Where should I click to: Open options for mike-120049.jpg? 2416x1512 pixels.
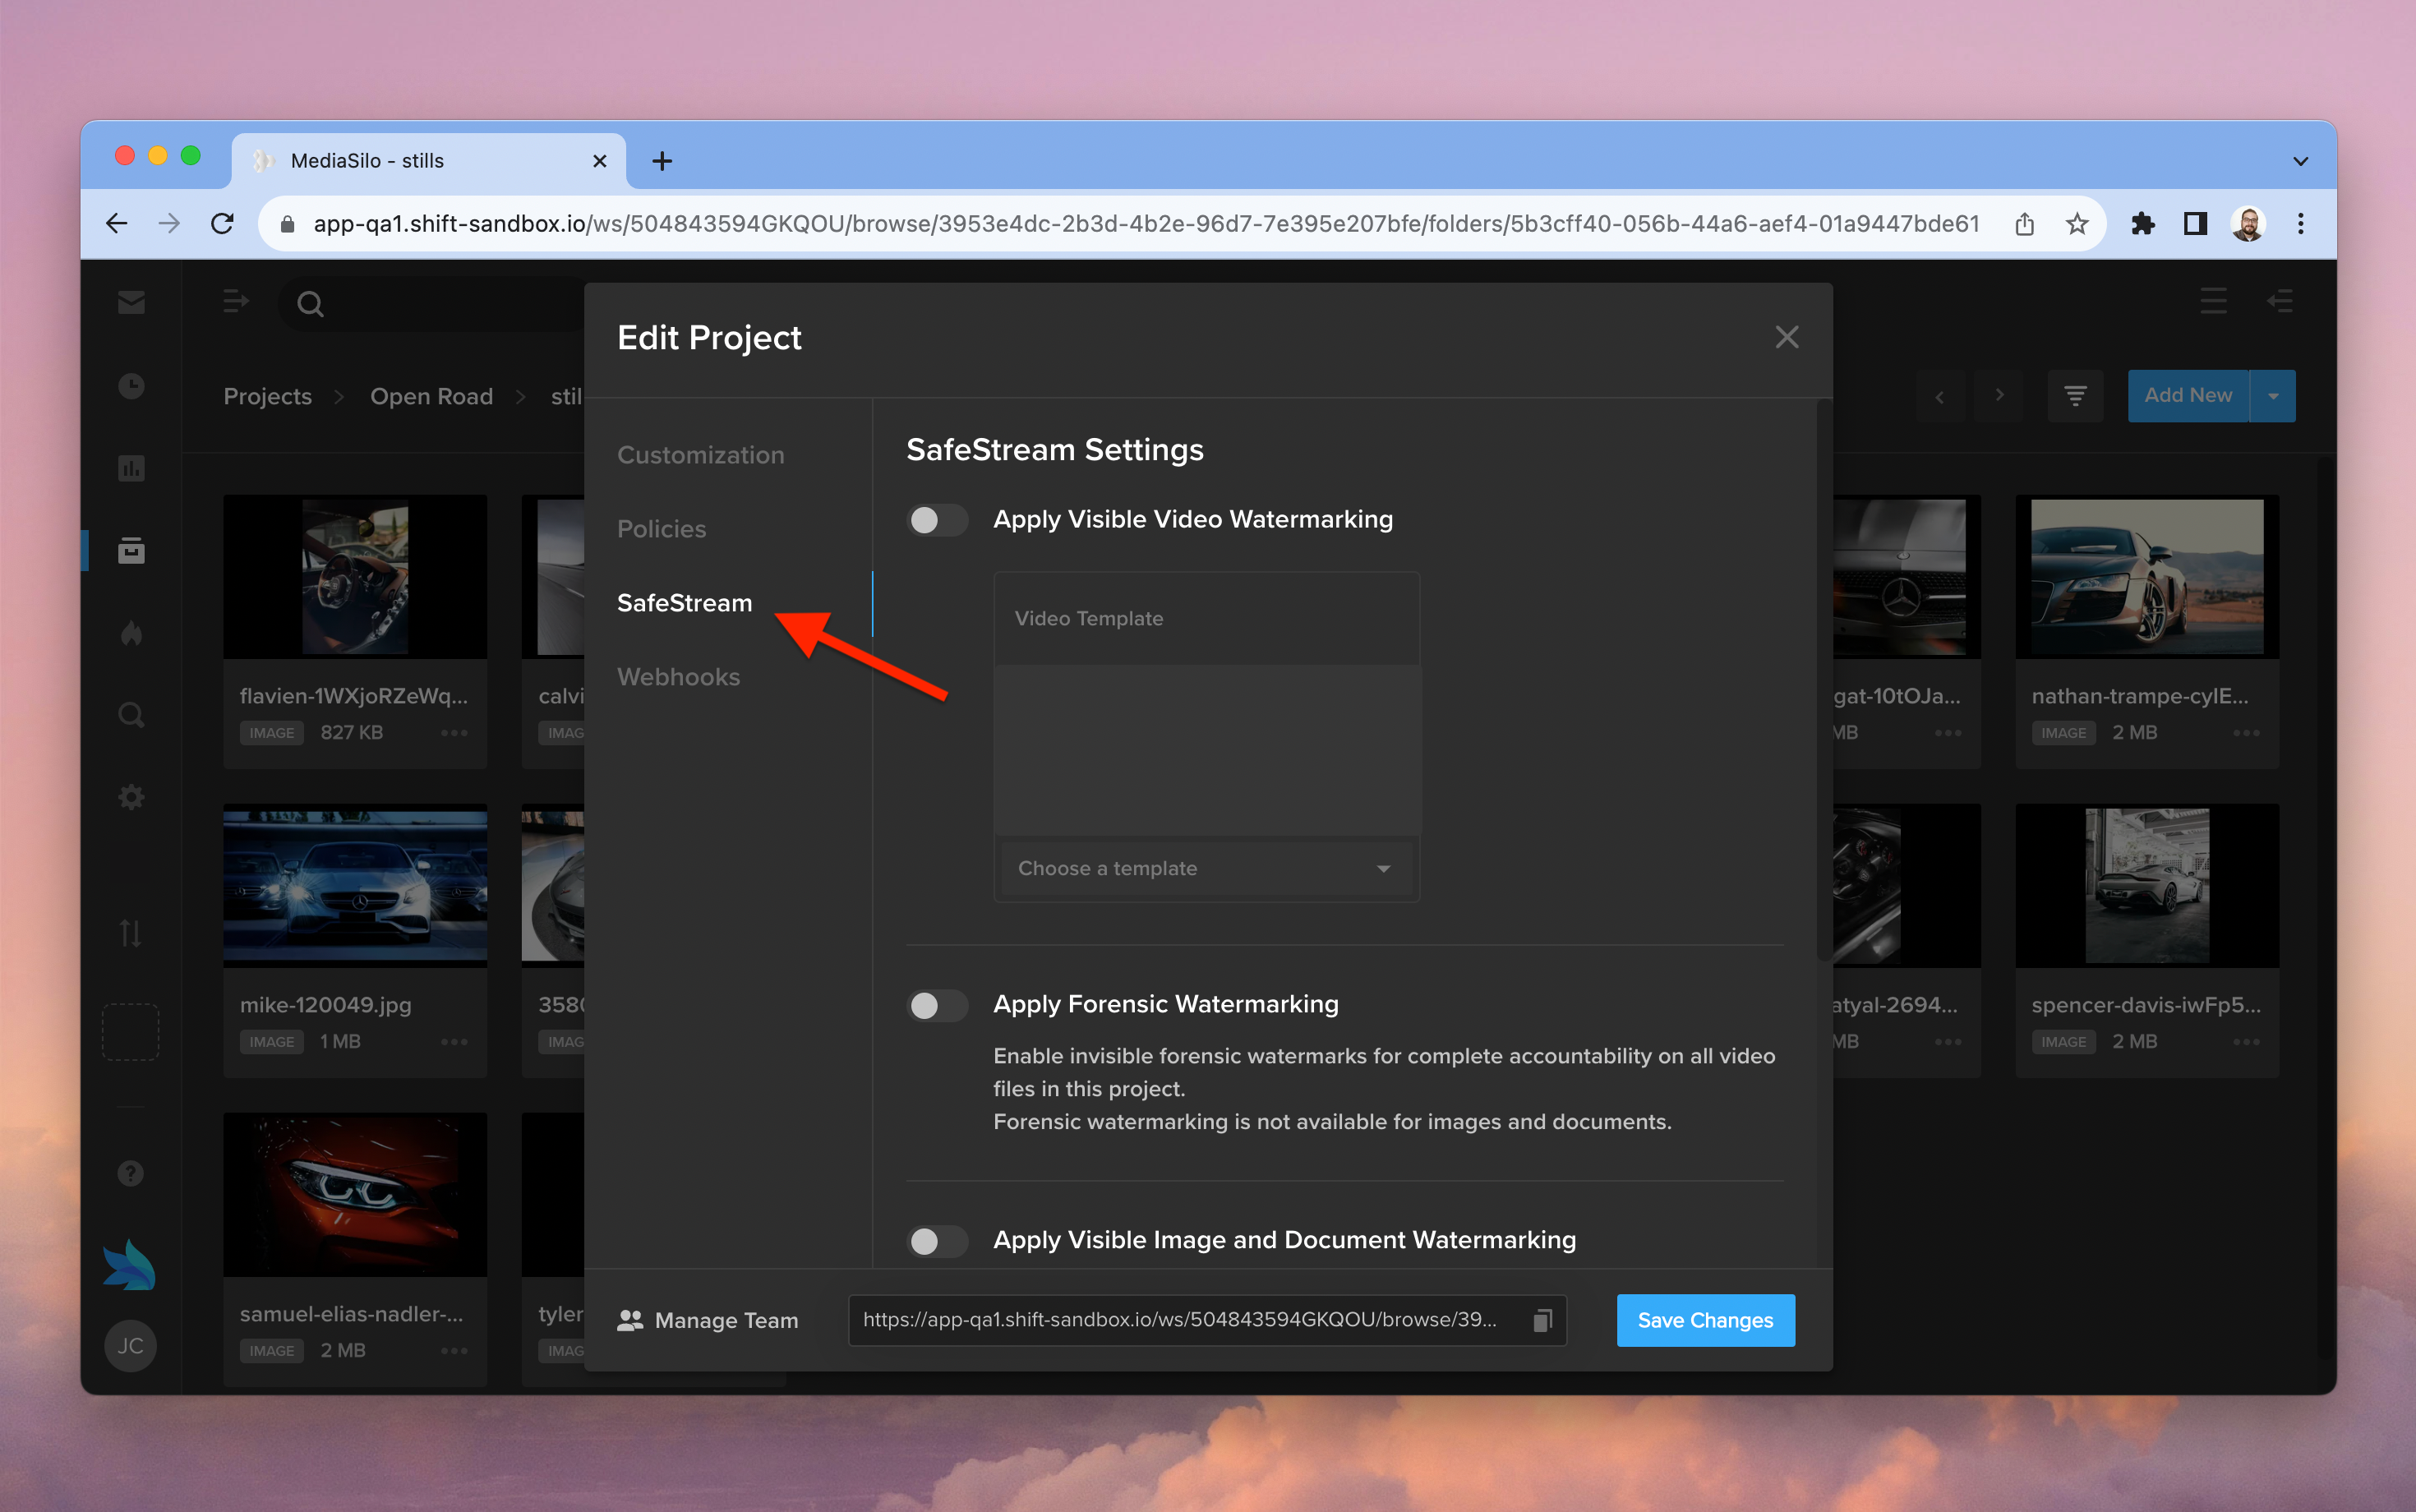pyautogui.click(x=455, y=1042)
